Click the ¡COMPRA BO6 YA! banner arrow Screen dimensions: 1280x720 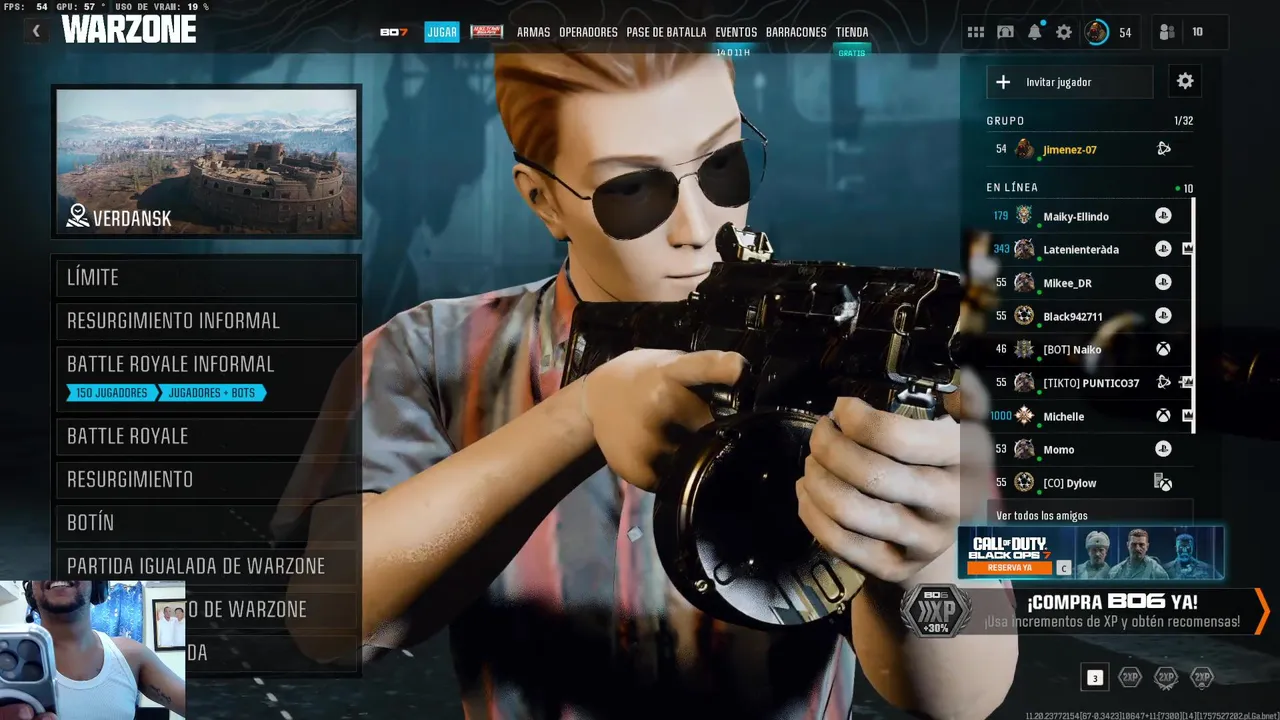point(1262,611)
